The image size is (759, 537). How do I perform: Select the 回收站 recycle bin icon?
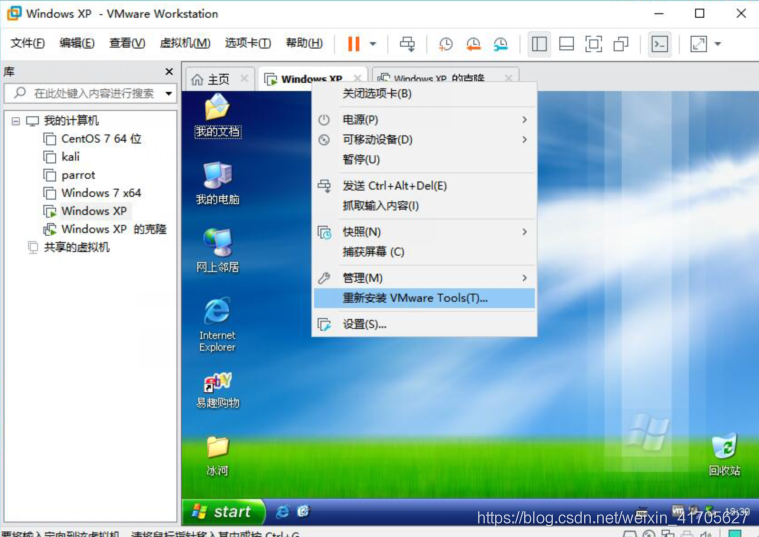tap(724, 454)
